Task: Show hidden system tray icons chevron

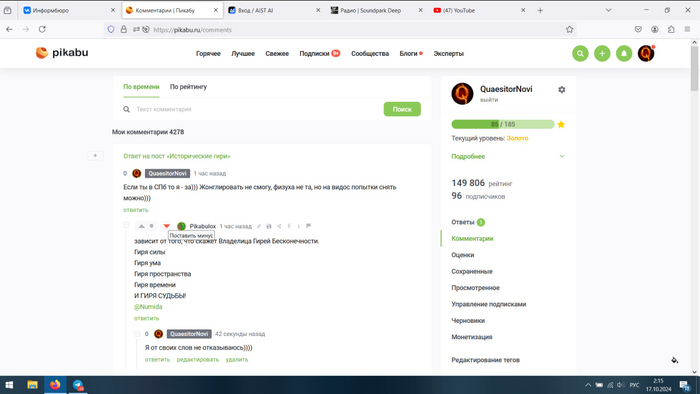Action: (588, 385)
